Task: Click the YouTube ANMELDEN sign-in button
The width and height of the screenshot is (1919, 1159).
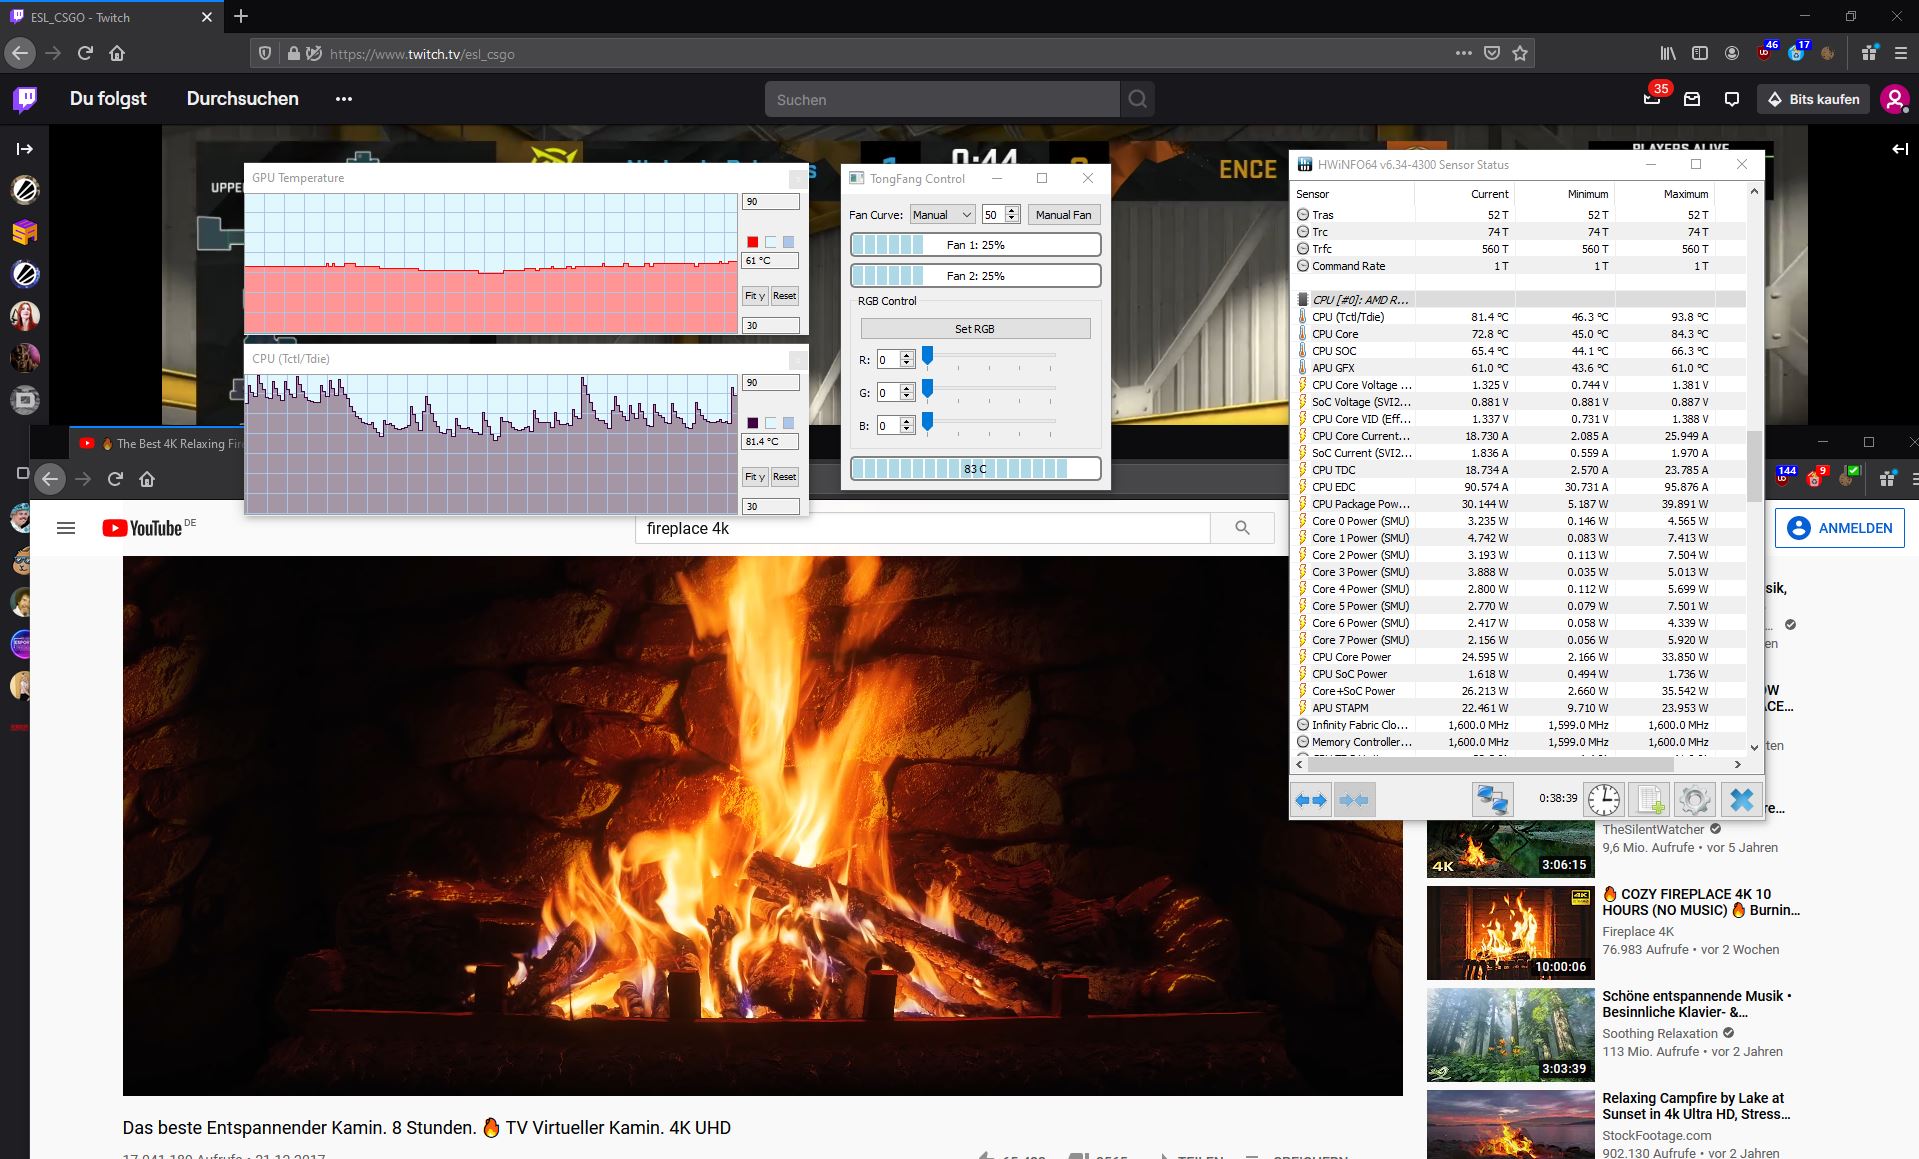Action: coord(1840,528)
